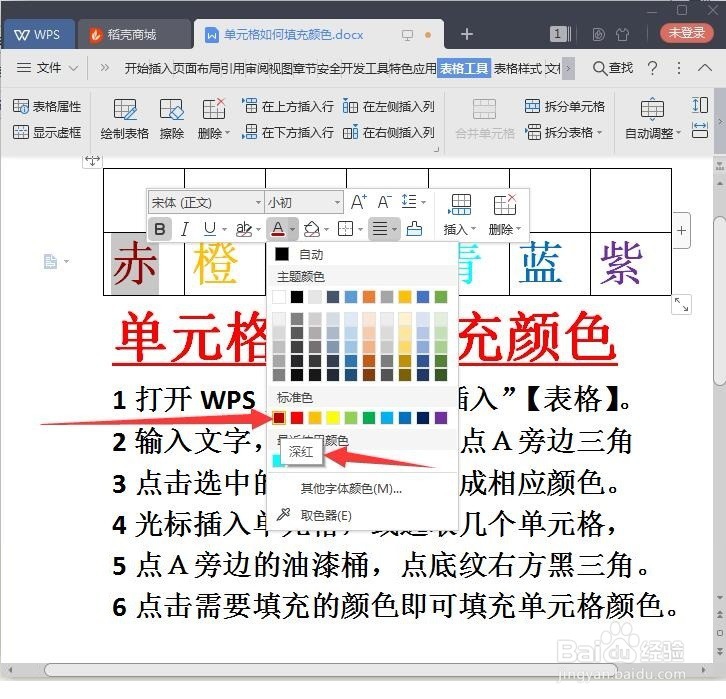The height and width of the screenshot is (699, 726).
Task: Open the 稻壳商城 tab
Action: point(134,34)
